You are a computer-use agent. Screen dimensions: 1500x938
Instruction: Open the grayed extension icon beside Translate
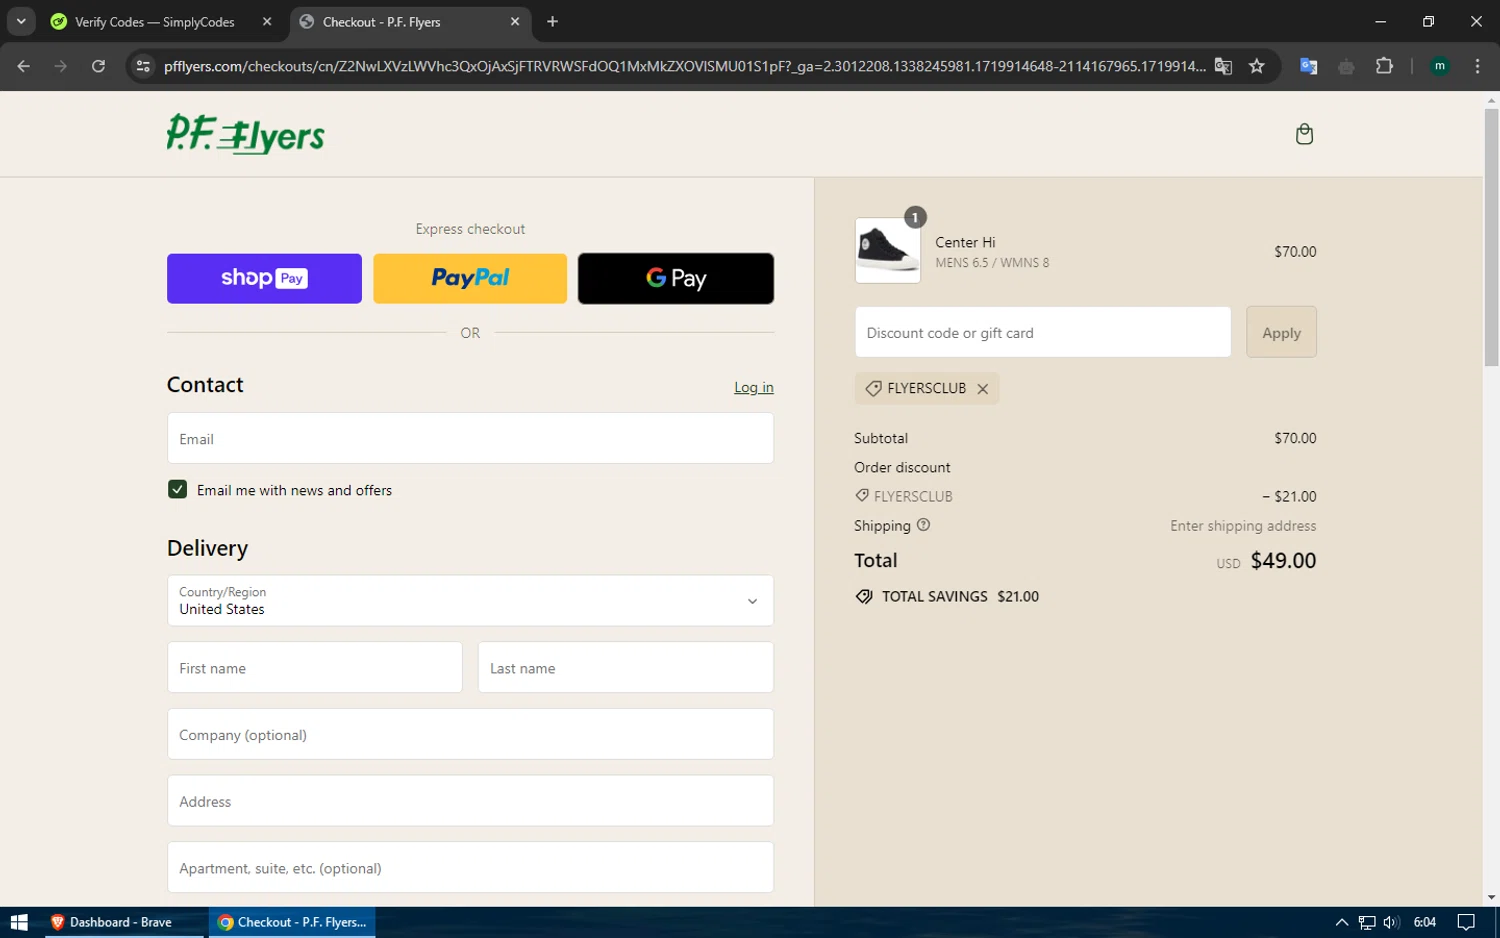1346,66
